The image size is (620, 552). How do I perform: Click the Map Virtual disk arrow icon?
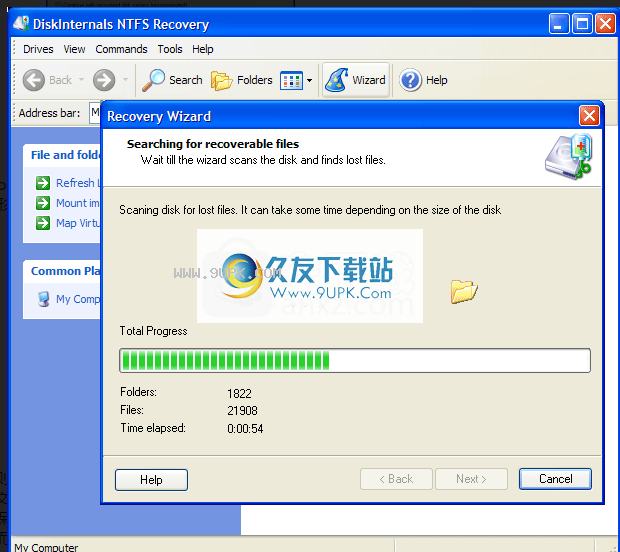pos(43,223)
